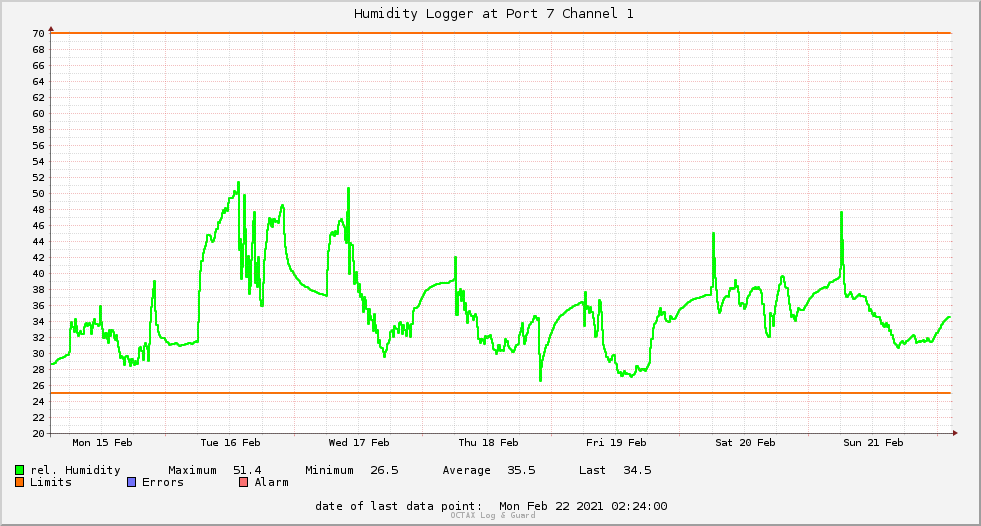
Task: Click the Average value 35.5
Action: 521,470
